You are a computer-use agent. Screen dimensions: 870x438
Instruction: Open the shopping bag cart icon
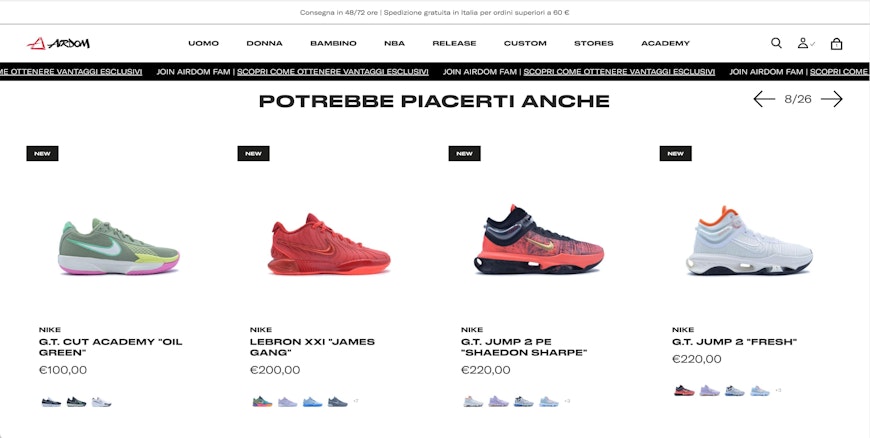tap(836, 43)
